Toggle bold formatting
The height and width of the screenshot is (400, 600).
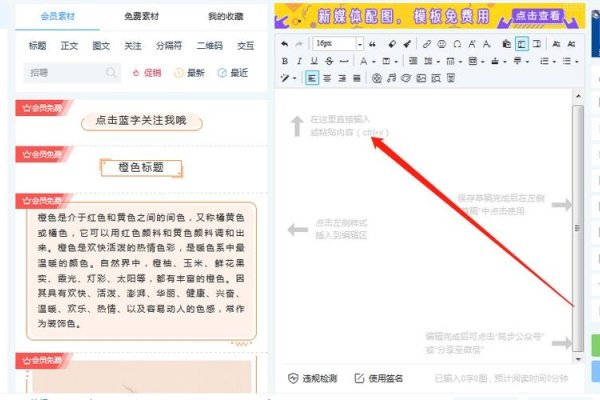[285, 61]
